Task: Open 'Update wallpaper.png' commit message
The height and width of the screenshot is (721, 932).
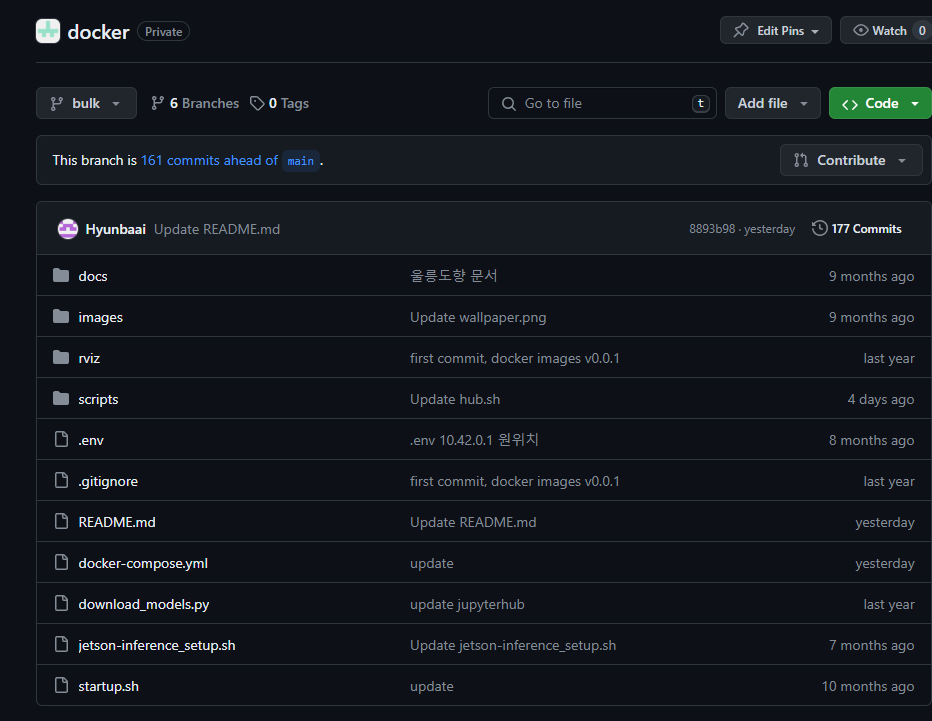Action: coord(478,317)
